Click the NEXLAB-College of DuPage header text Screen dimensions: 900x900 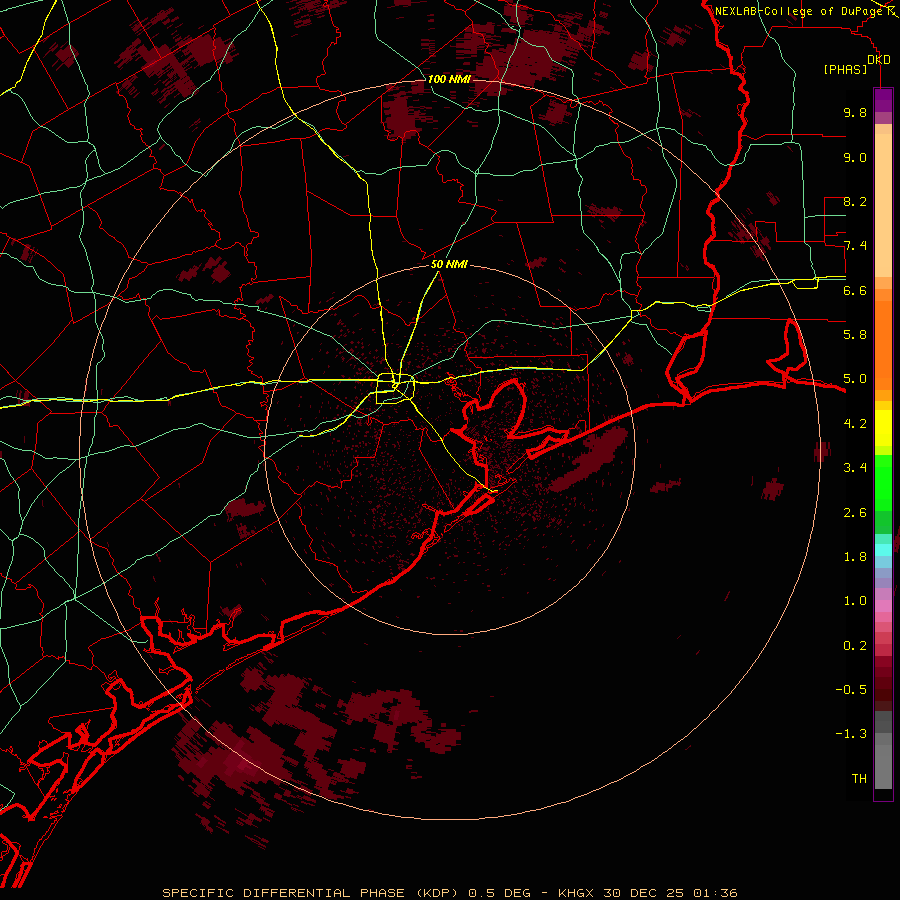(798, 11)
